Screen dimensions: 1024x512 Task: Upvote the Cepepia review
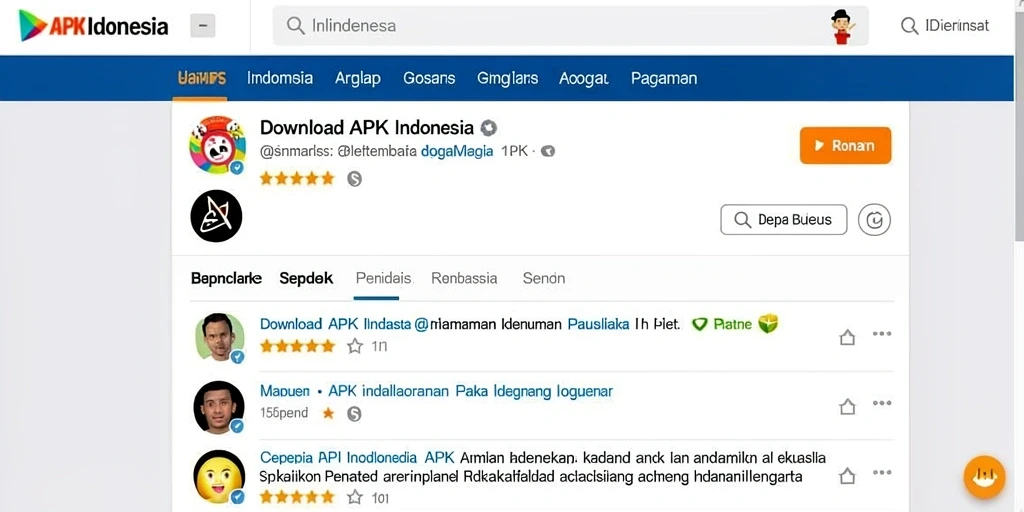[x=847, y=475]
